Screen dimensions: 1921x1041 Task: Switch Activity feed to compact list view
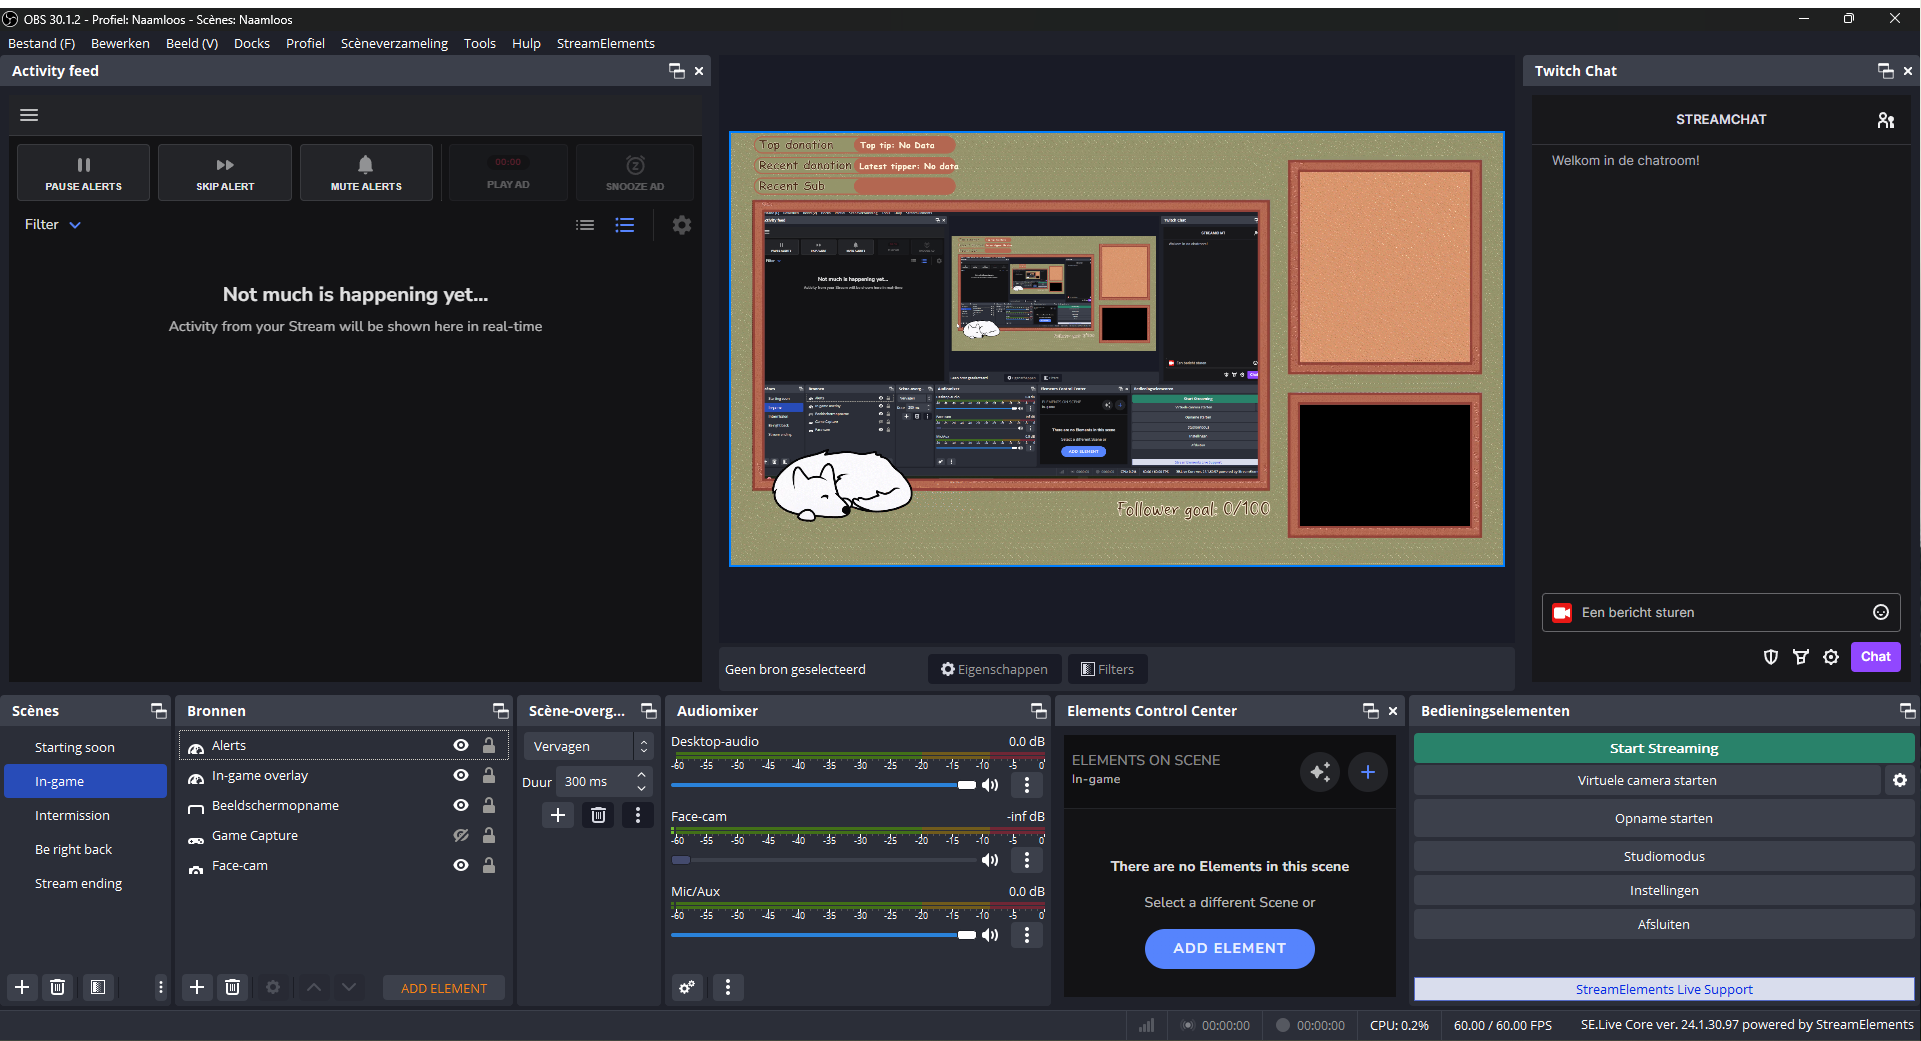[x=585, y=225]
